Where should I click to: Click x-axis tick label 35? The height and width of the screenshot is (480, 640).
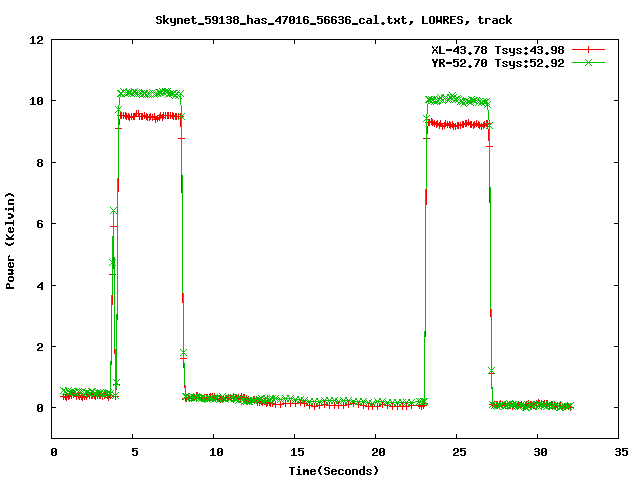pos(621,452)
